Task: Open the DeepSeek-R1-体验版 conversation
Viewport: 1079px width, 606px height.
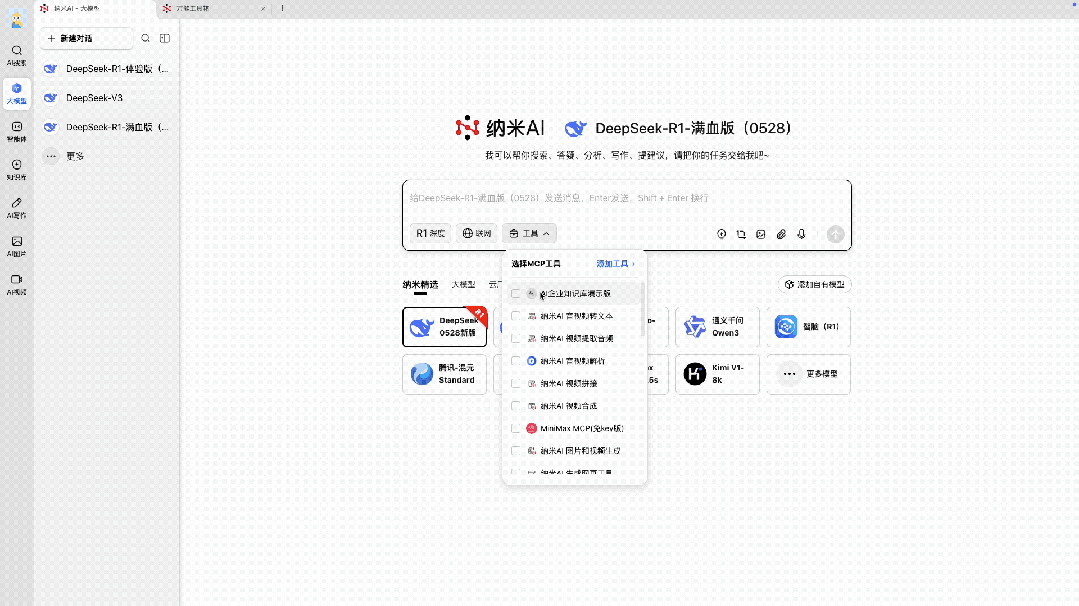Action: pos(107,69)
